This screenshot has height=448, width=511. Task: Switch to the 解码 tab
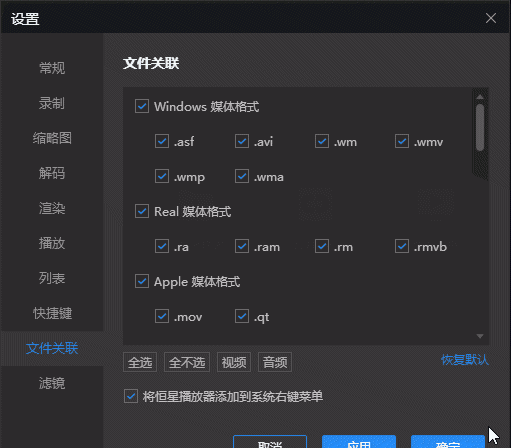coord(52,173)
